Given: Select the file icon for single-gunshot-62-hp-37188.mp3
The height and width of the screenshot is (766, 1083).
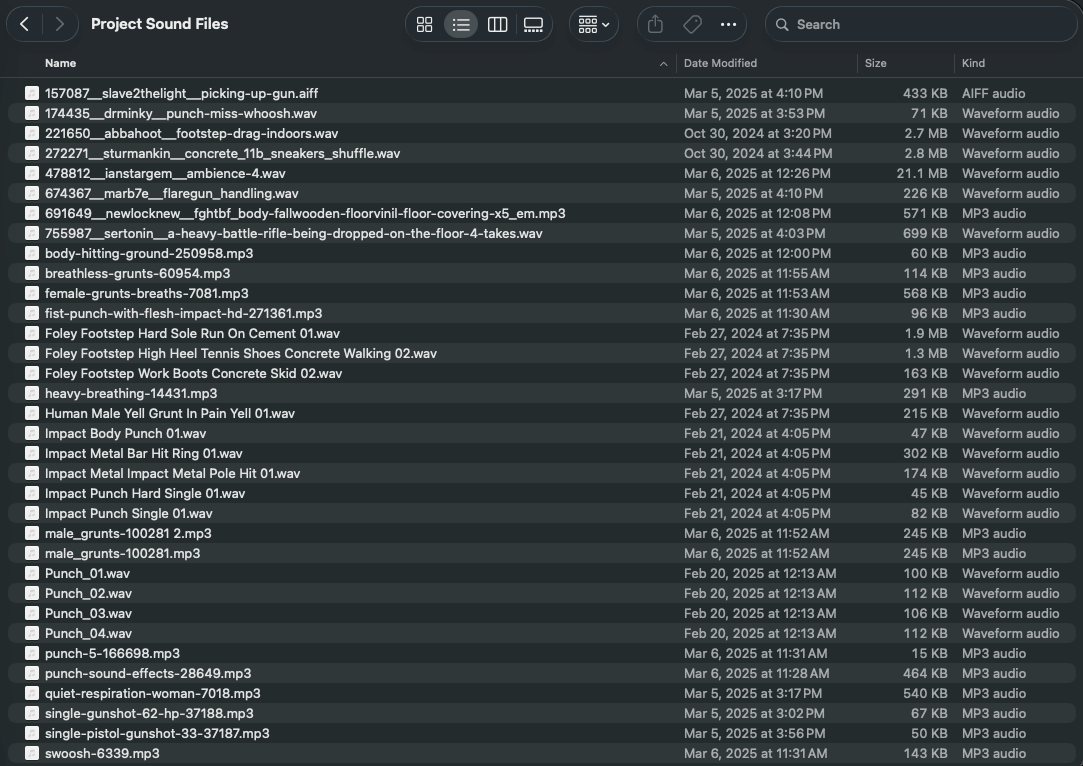Looking at the screenshot, I should [32, 714].
